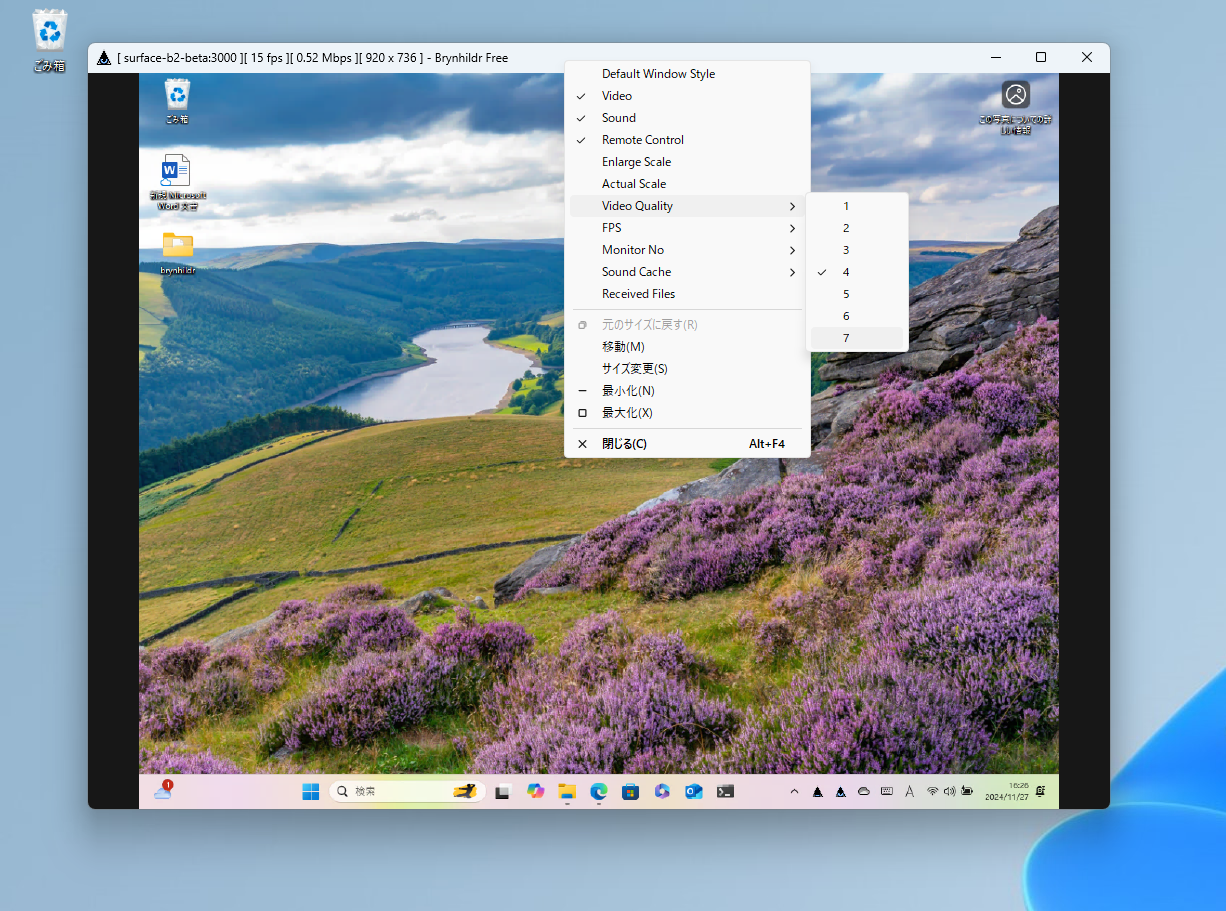Open the Word document icon on remote desktop
This screenshot has width=1226, height=911.
tap(177, 181)
